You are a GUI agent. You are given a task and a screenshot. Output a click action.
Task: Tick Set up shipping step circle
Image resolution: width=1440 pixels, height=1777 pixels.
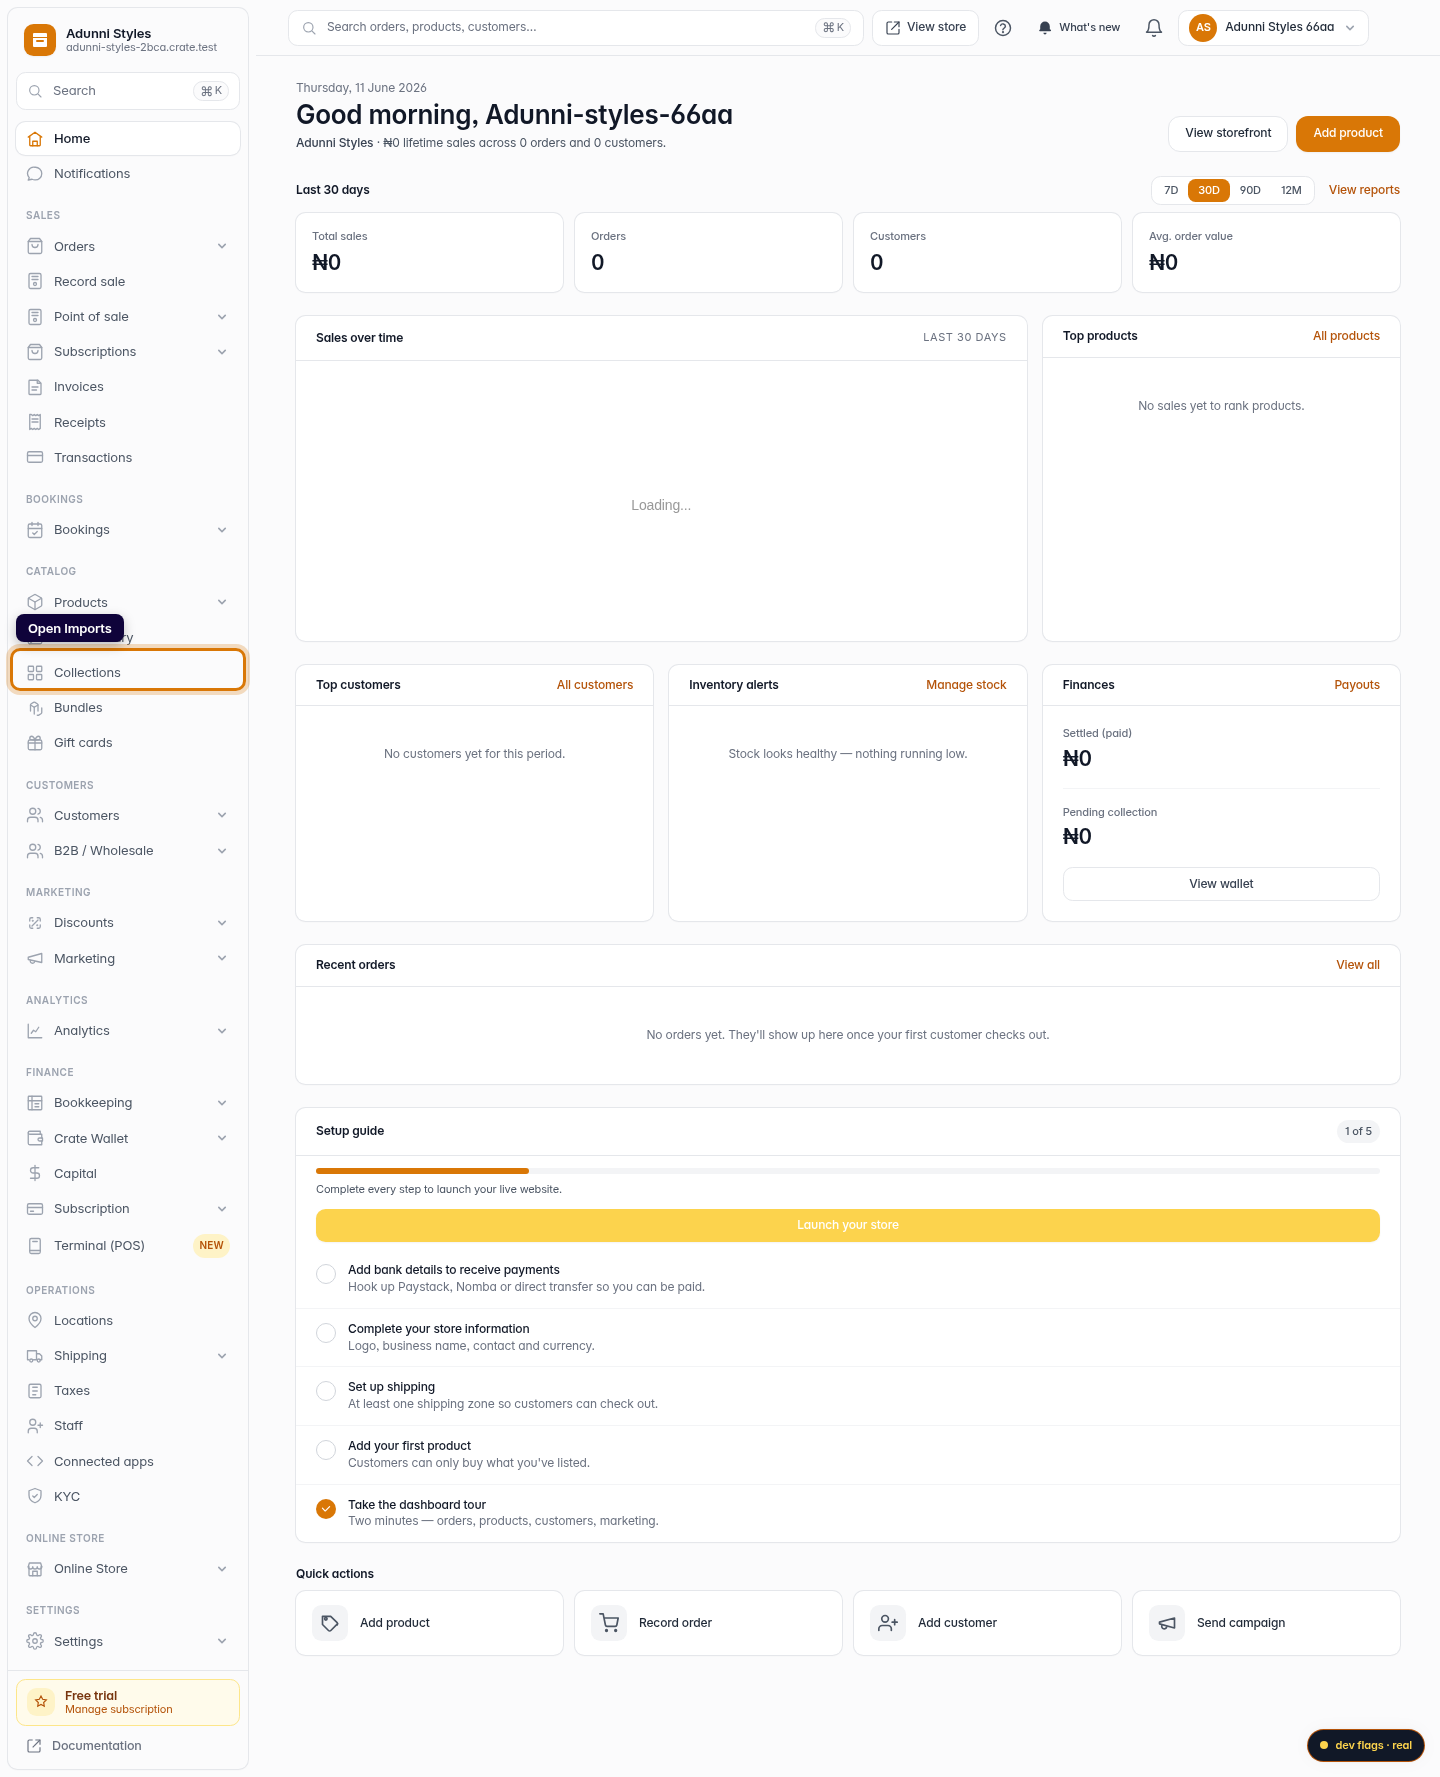[x=326, y=1391]
